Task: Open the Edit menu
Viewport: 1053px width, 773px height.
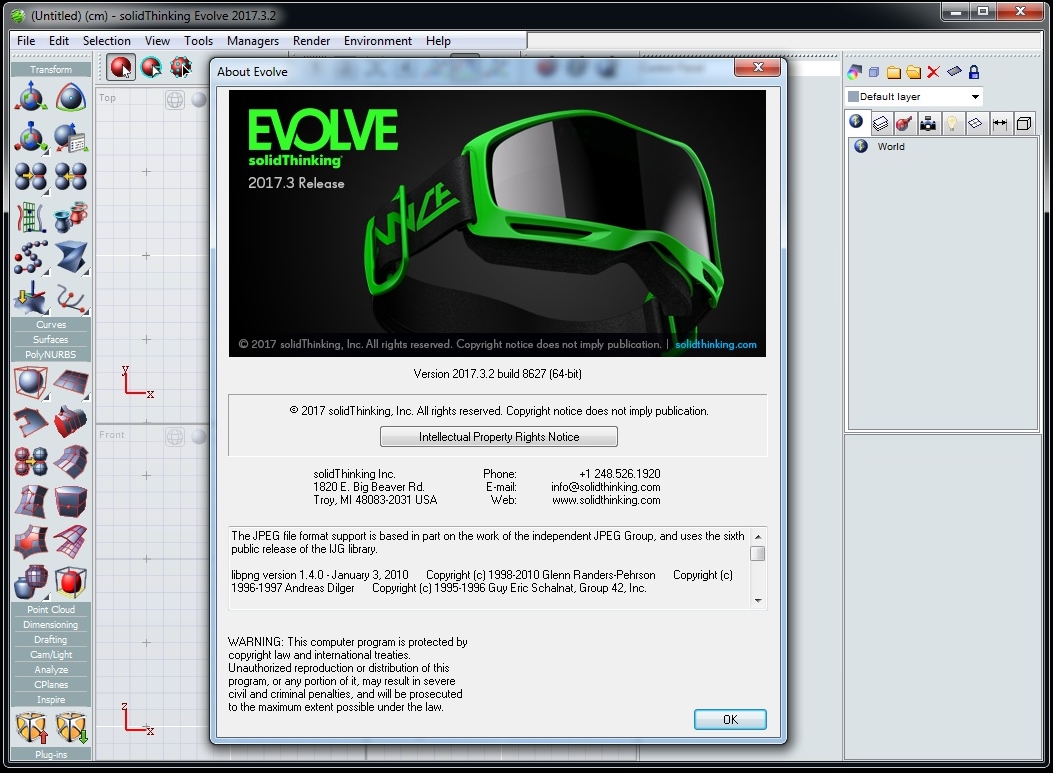Action: tap(59, 41)
